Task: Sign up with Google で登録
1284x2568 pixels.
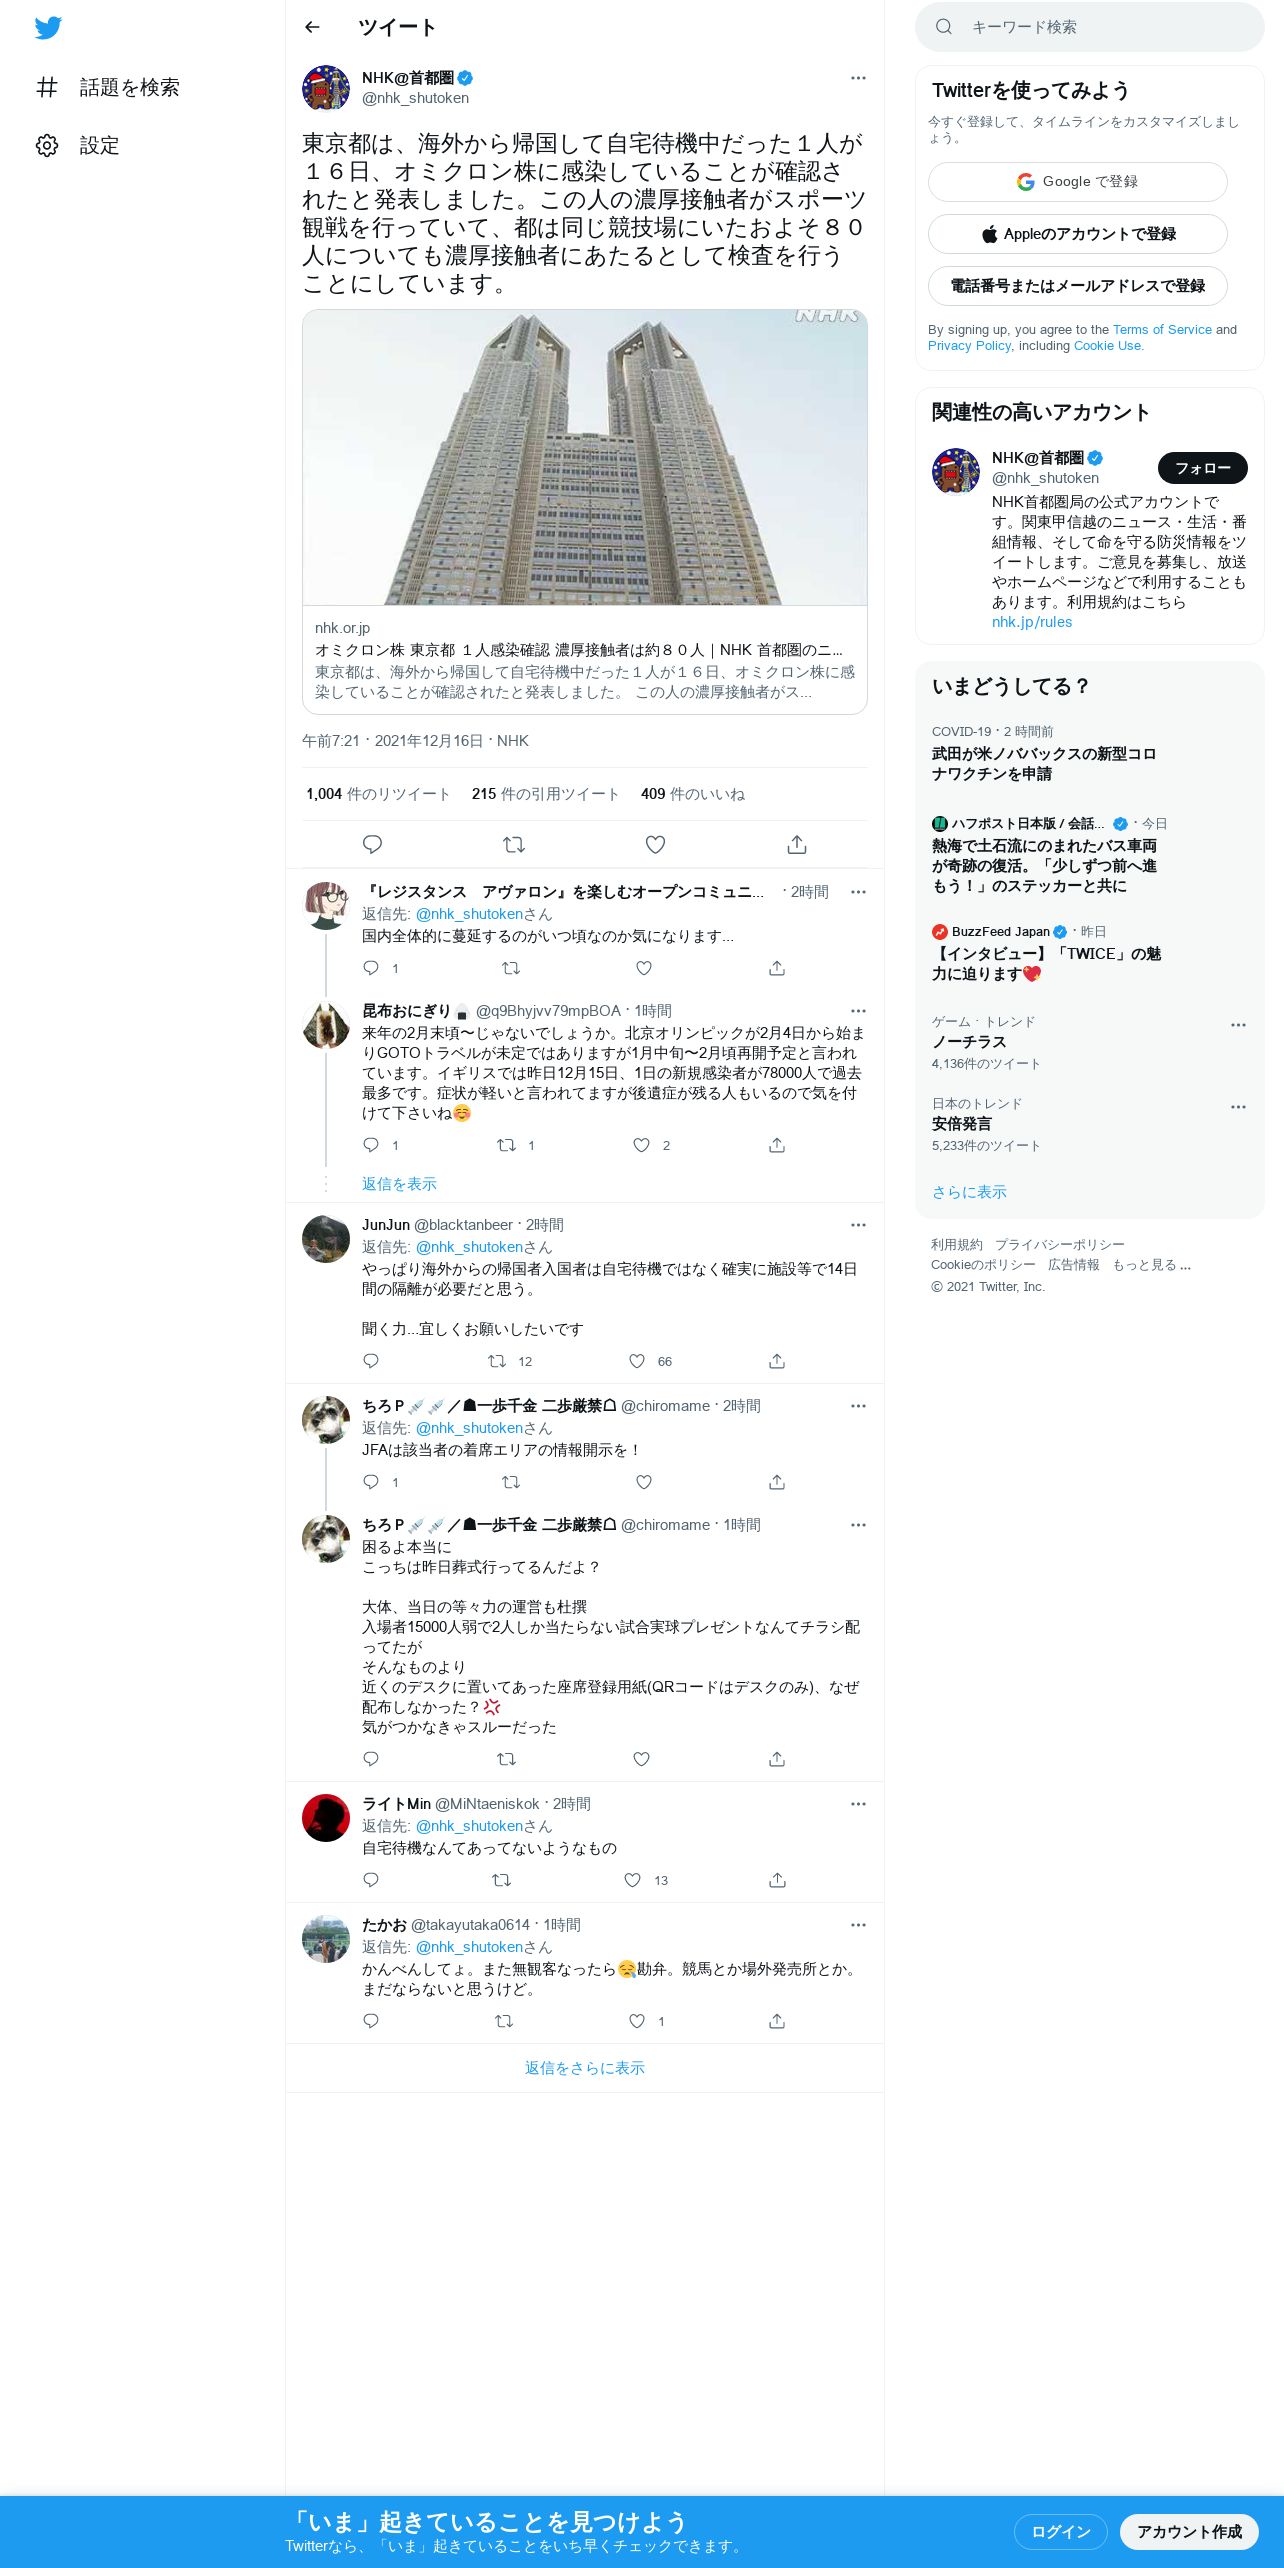Action: 1078,182
